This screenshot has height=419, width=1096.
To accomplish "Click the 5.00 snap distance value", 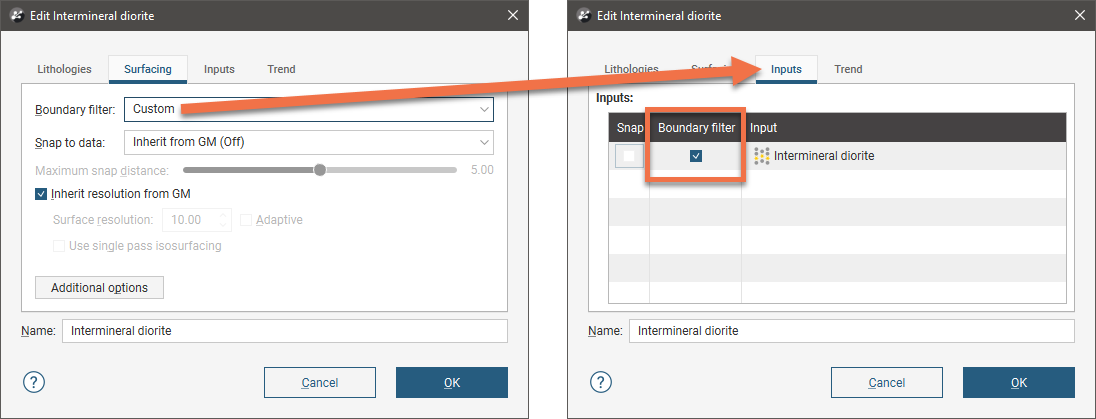I will point(482,170).
